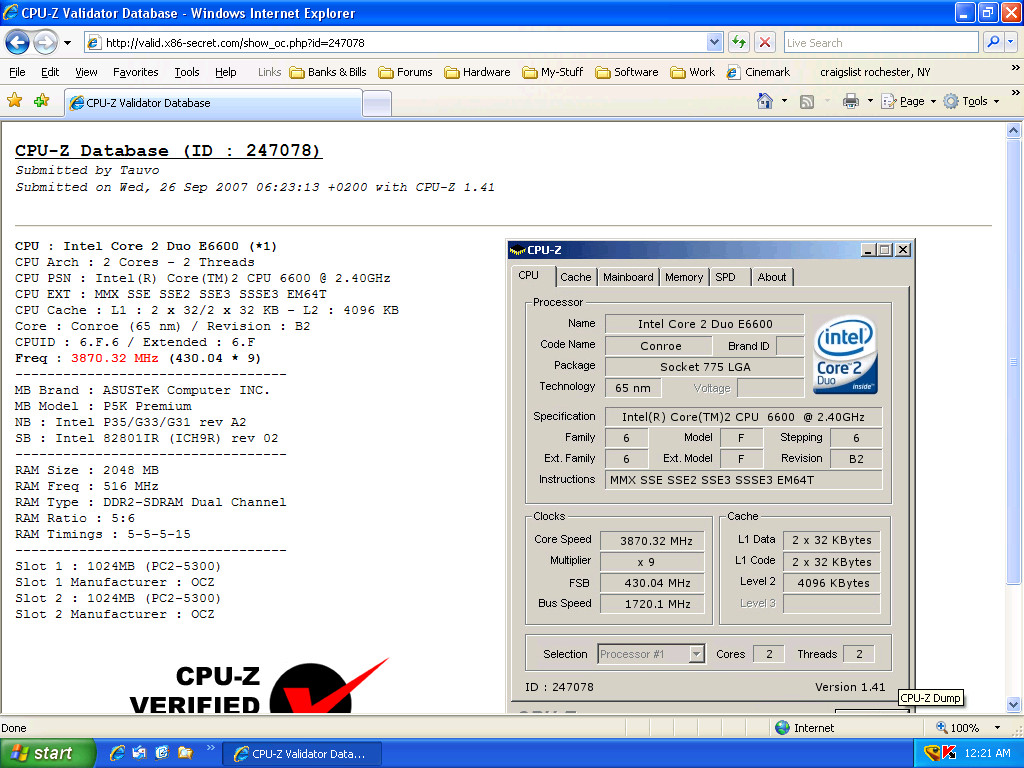Expand the Print options dropdown arrow
Screen dimensions: 1024x768
pos(870,101)
